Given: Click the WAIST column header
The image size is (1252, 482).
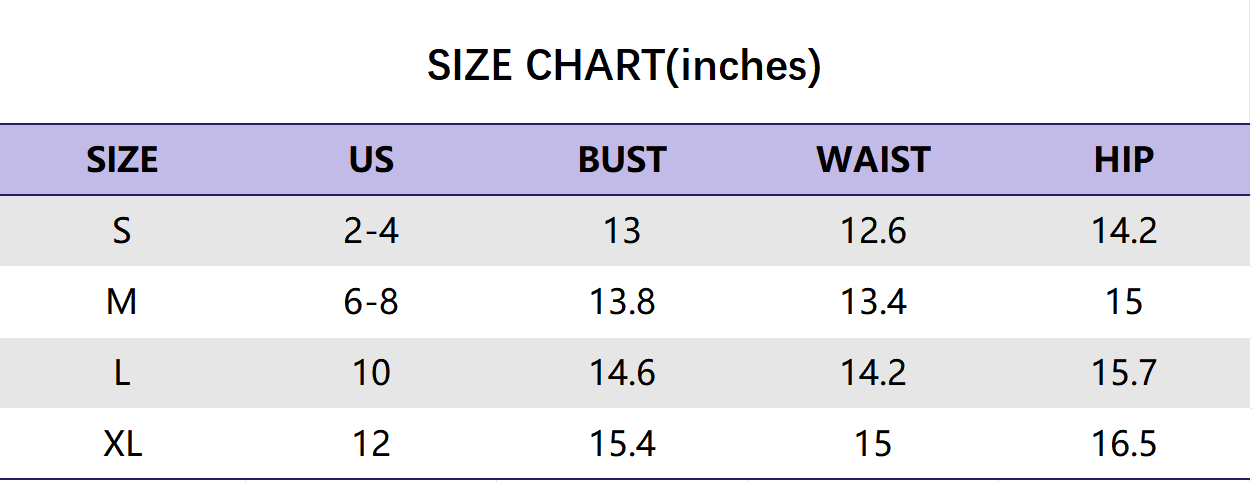Looking at the screenshot, I should 873,160.
